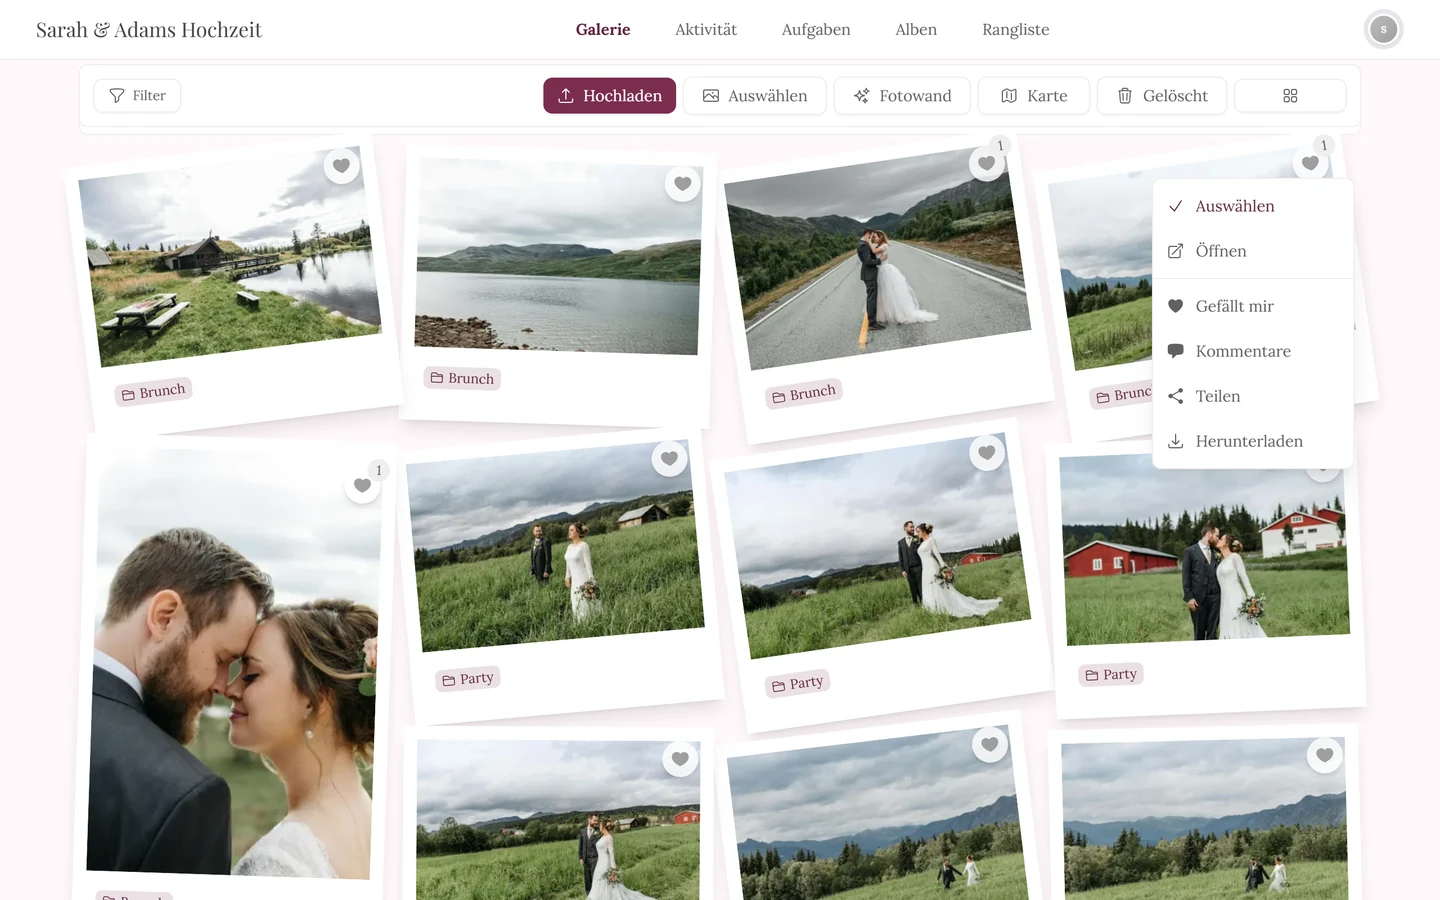Click the Sarah & Adams Hochzeit title
This screenshot has width=1440, height=900.
click(x=149, y=30)
